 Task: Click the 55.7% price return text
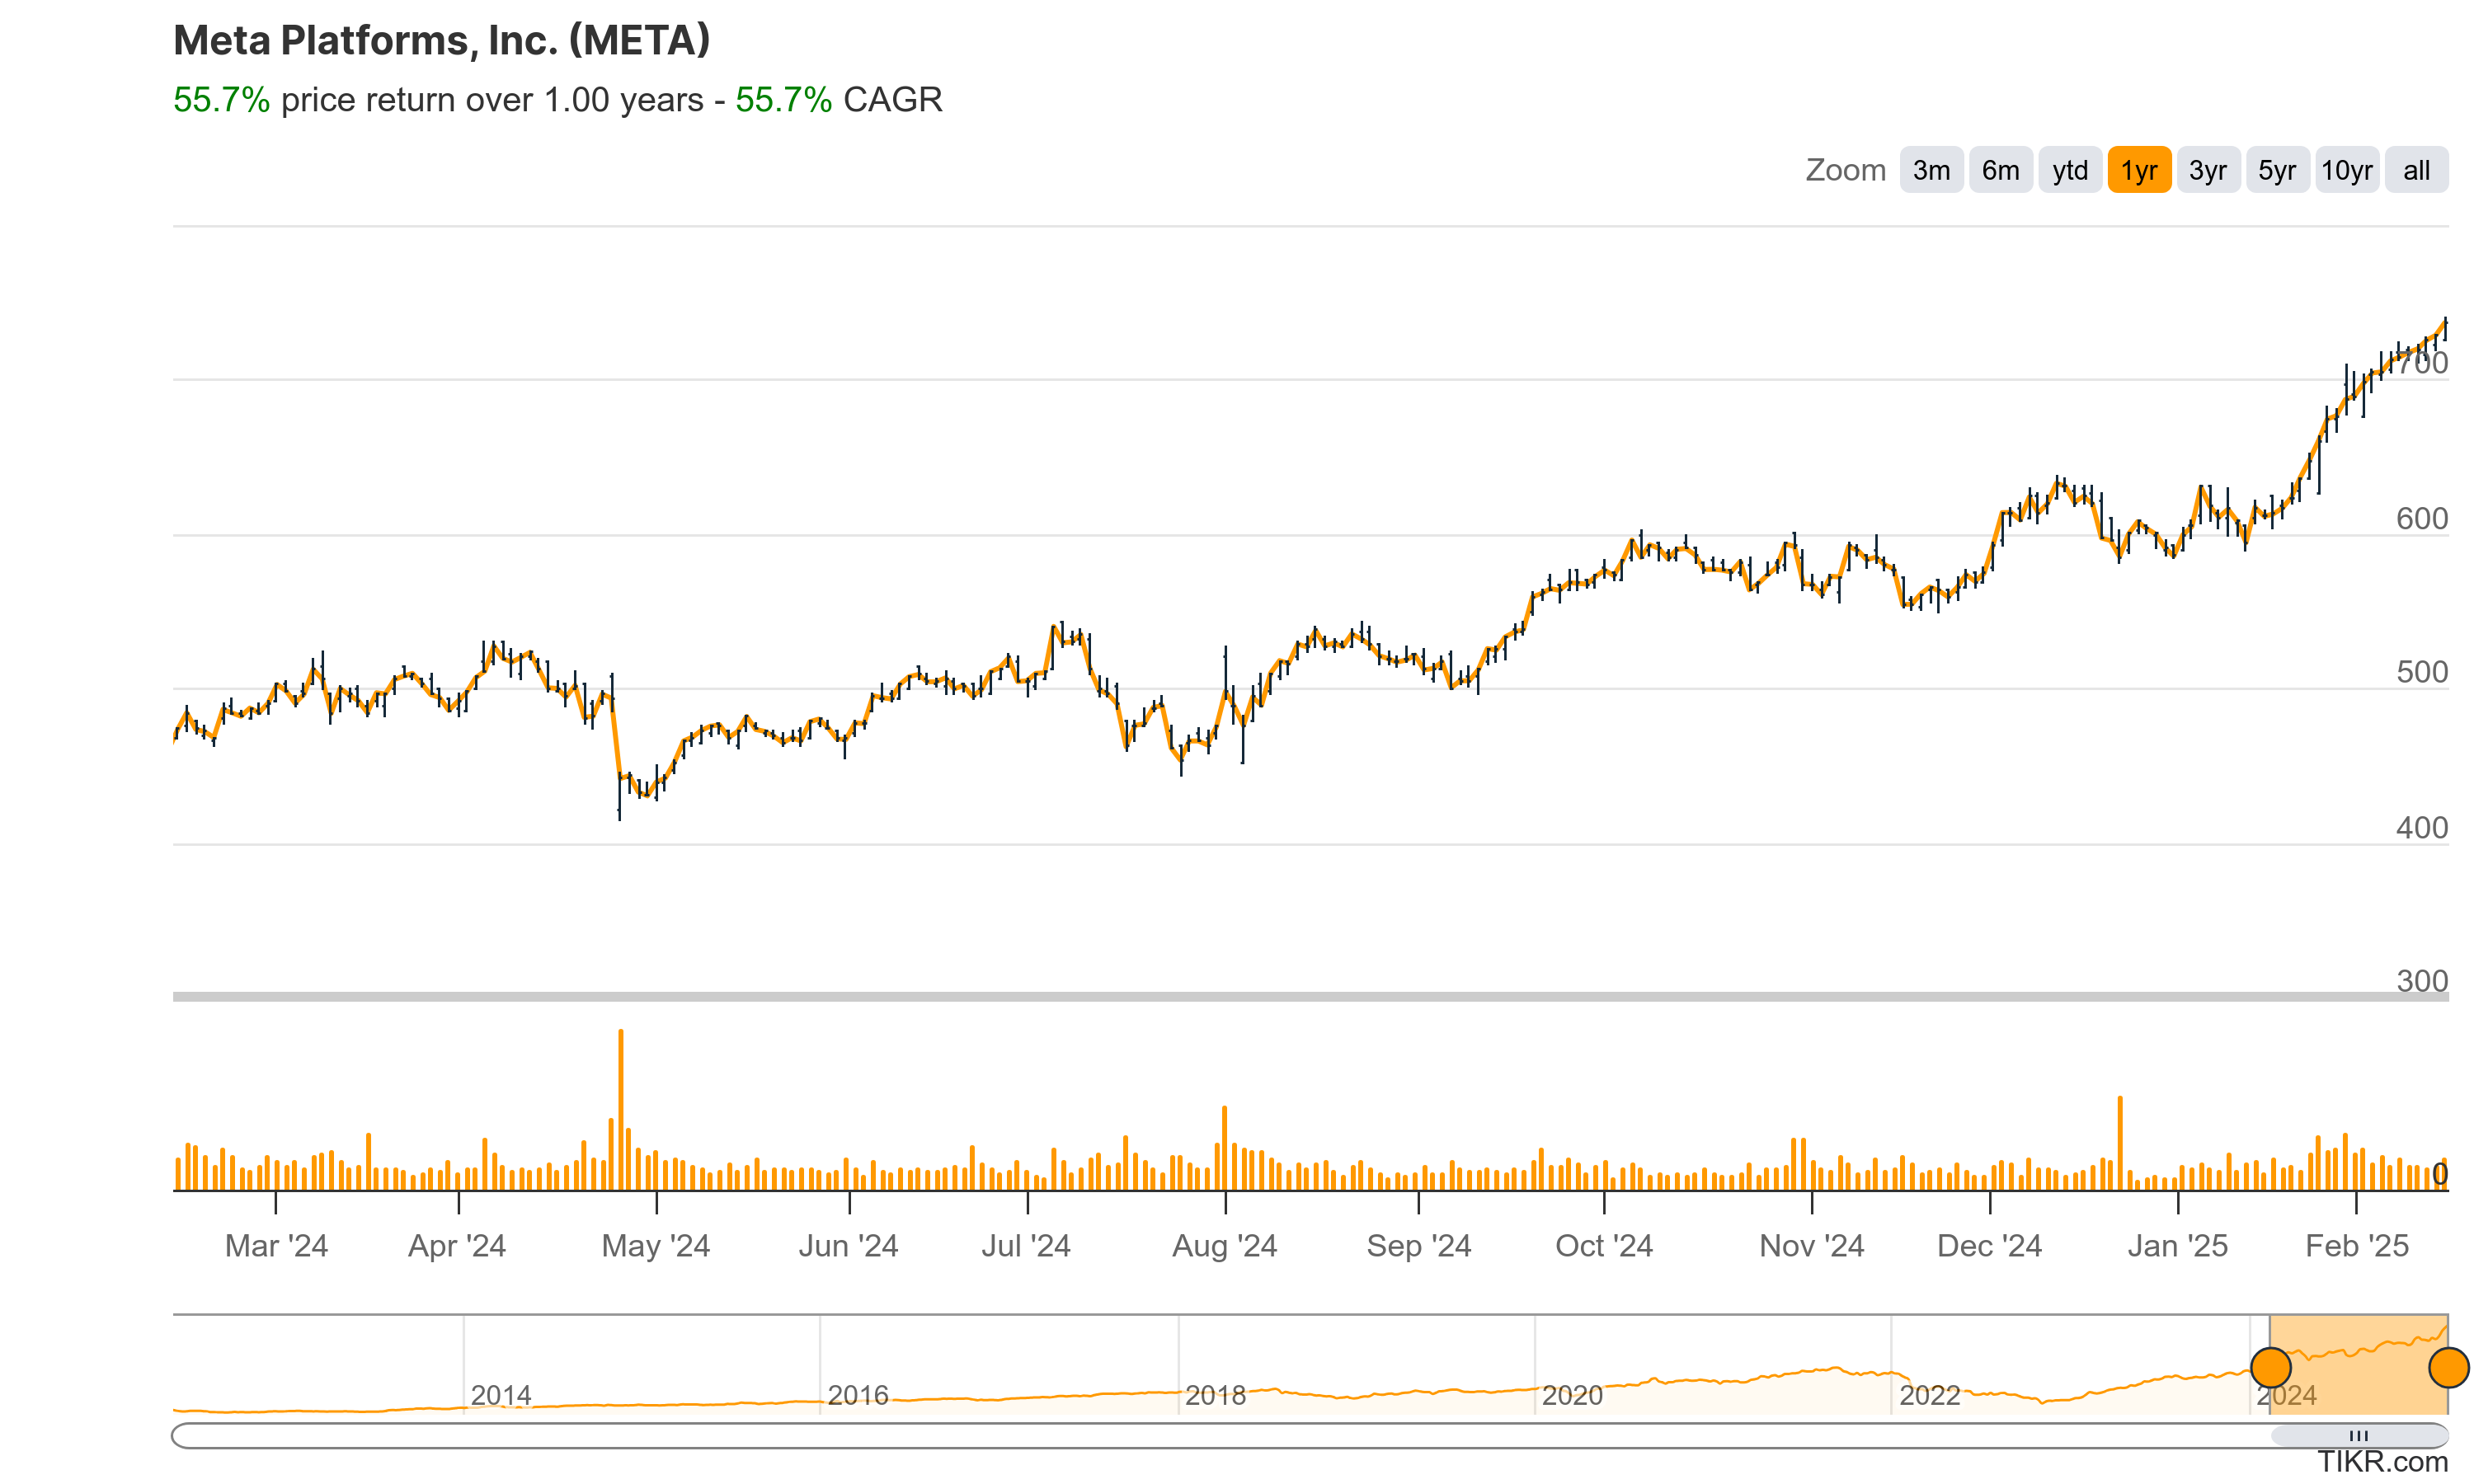click(x=220, y=100)
